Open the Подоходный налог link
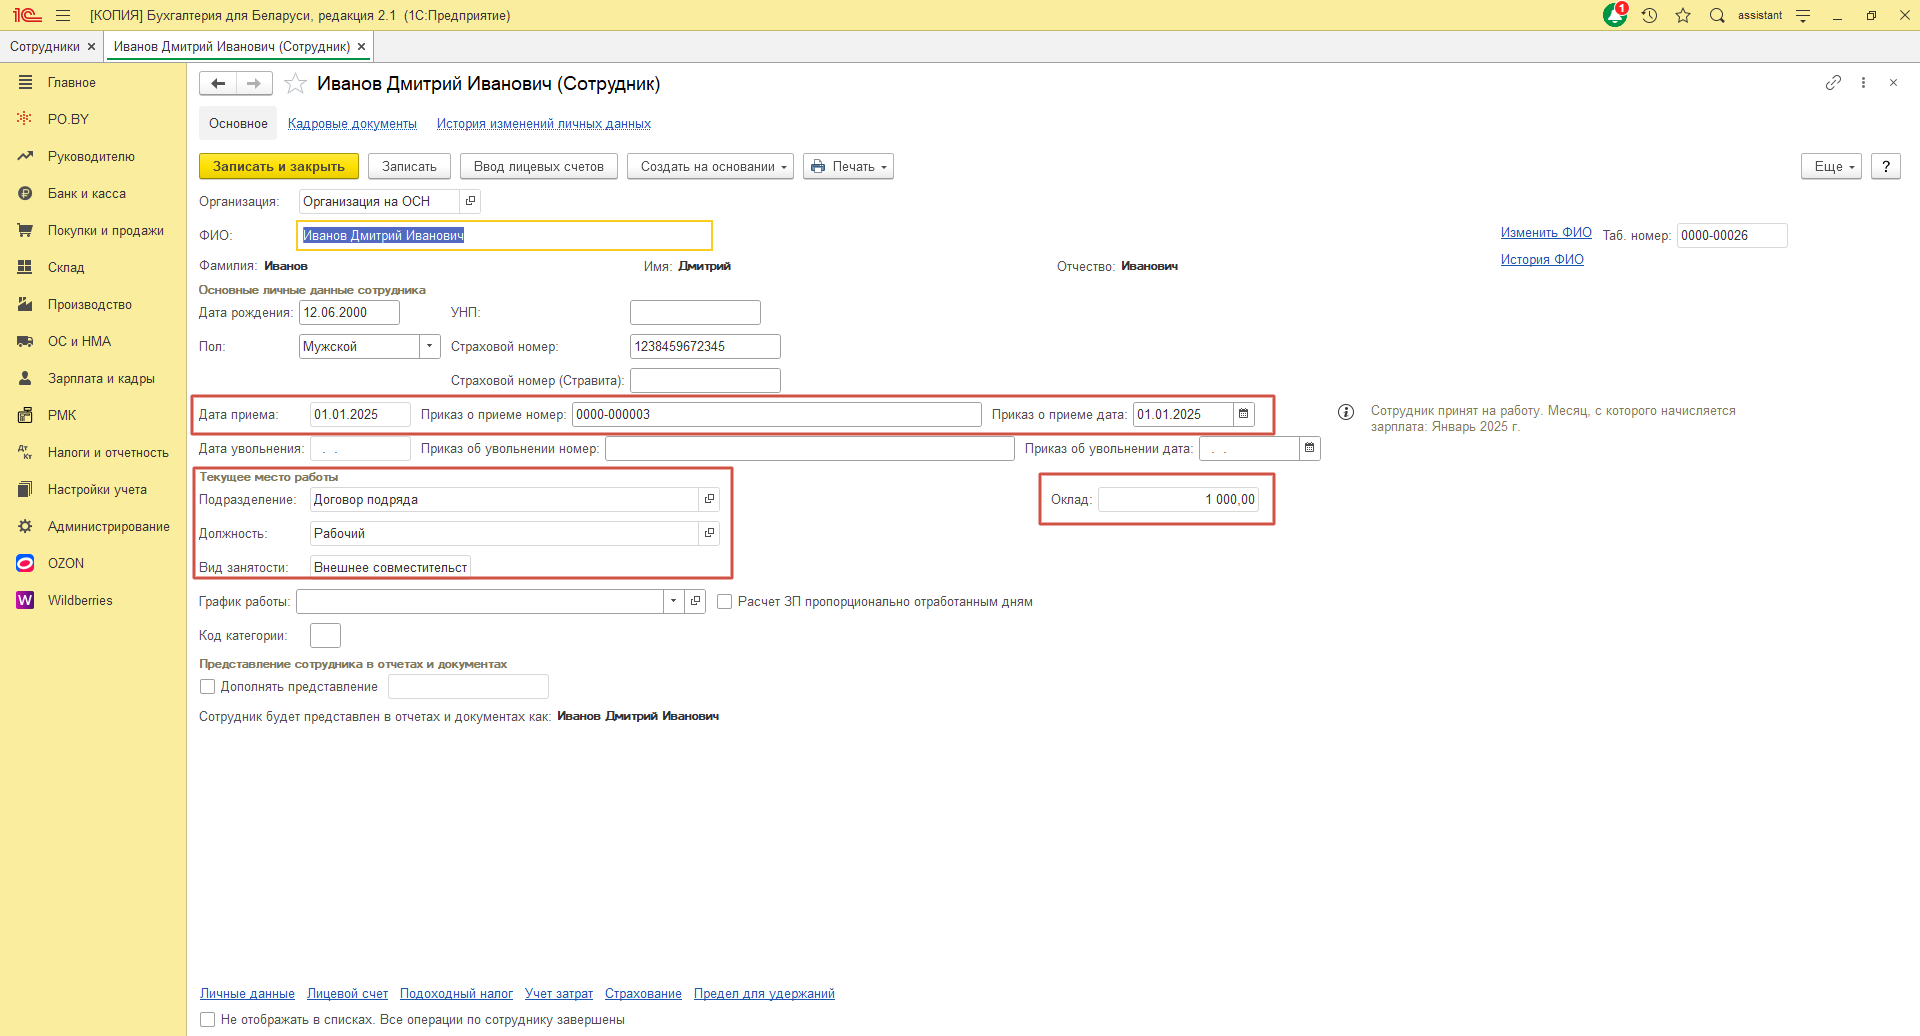Image resolution: width=1920 pixels, height=1036 pixels. [x=456, y=994]
